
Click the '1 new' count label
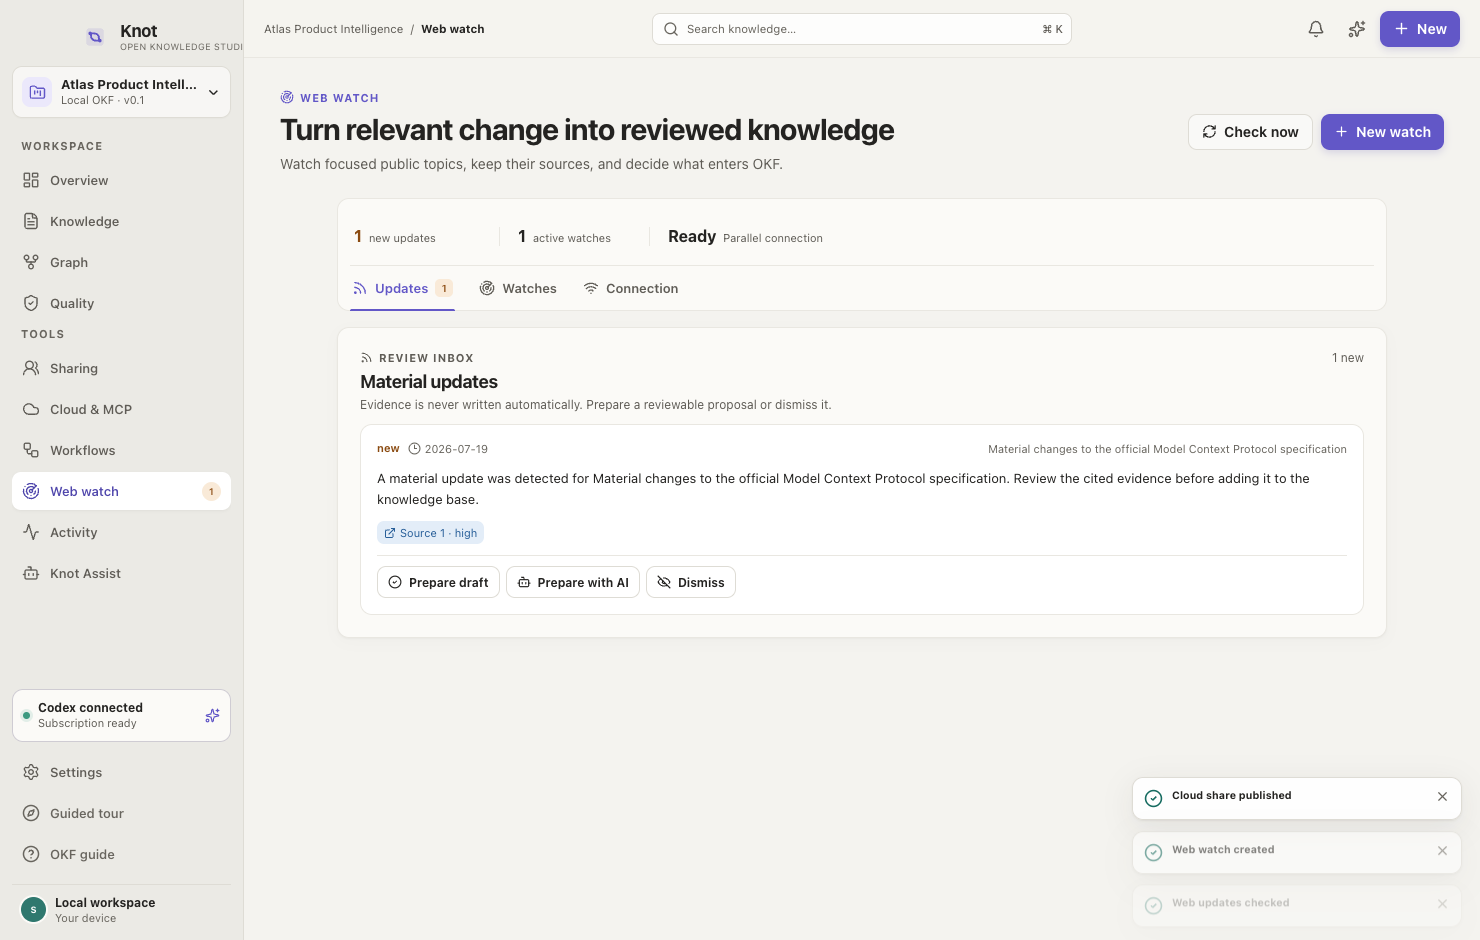[1348, 358]
